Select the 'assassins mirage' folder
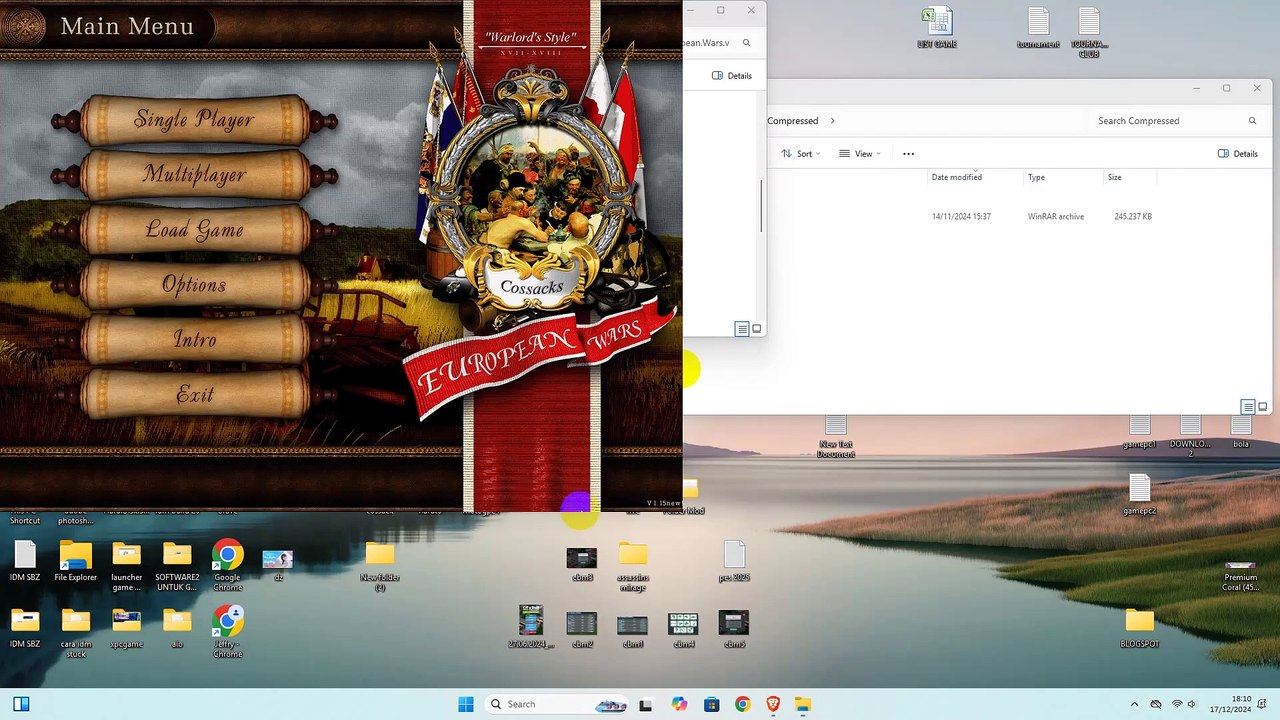The image size is (1280, 720). (632, 565)
